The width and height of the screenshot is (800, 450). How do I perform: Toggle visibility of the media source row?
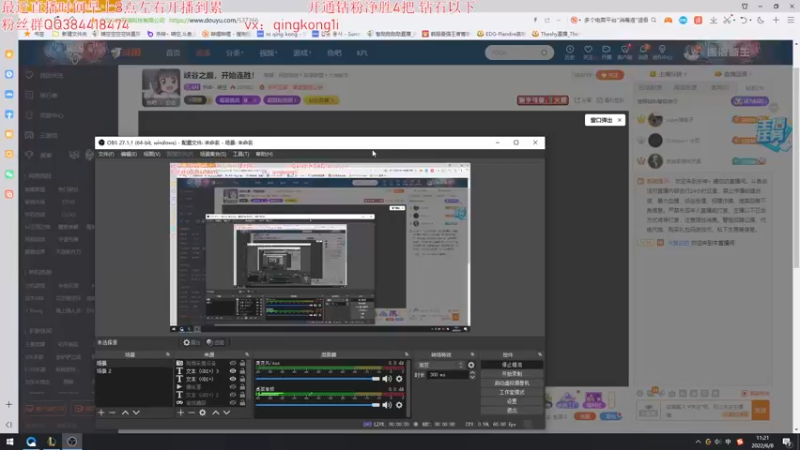[233, 387]
